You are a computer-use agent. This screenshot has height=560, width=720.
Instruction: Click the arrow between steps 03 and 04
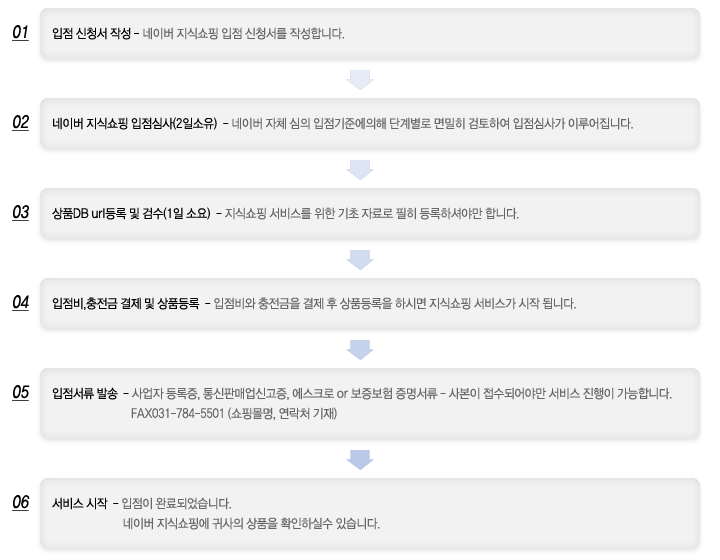pyautogui.click(x=360, y=259)
